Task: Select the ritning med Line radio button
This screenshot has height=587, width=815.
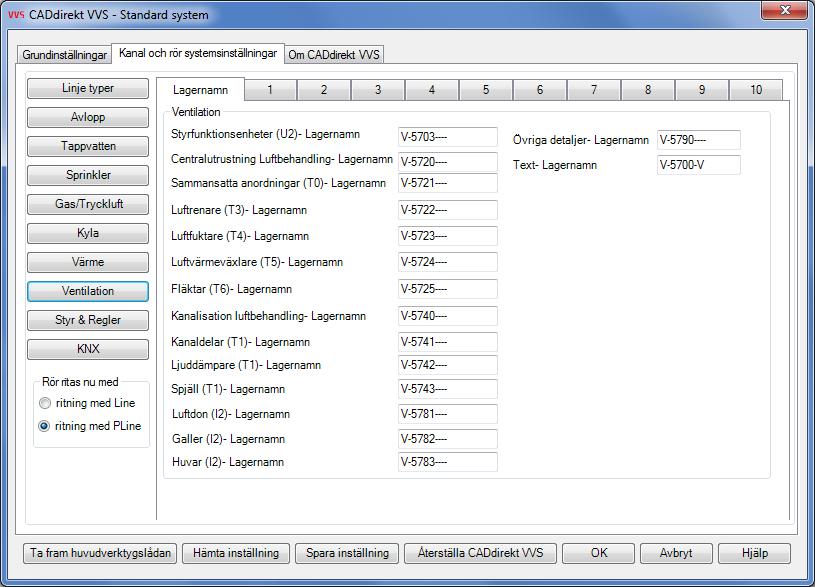Action: [45, 403]
